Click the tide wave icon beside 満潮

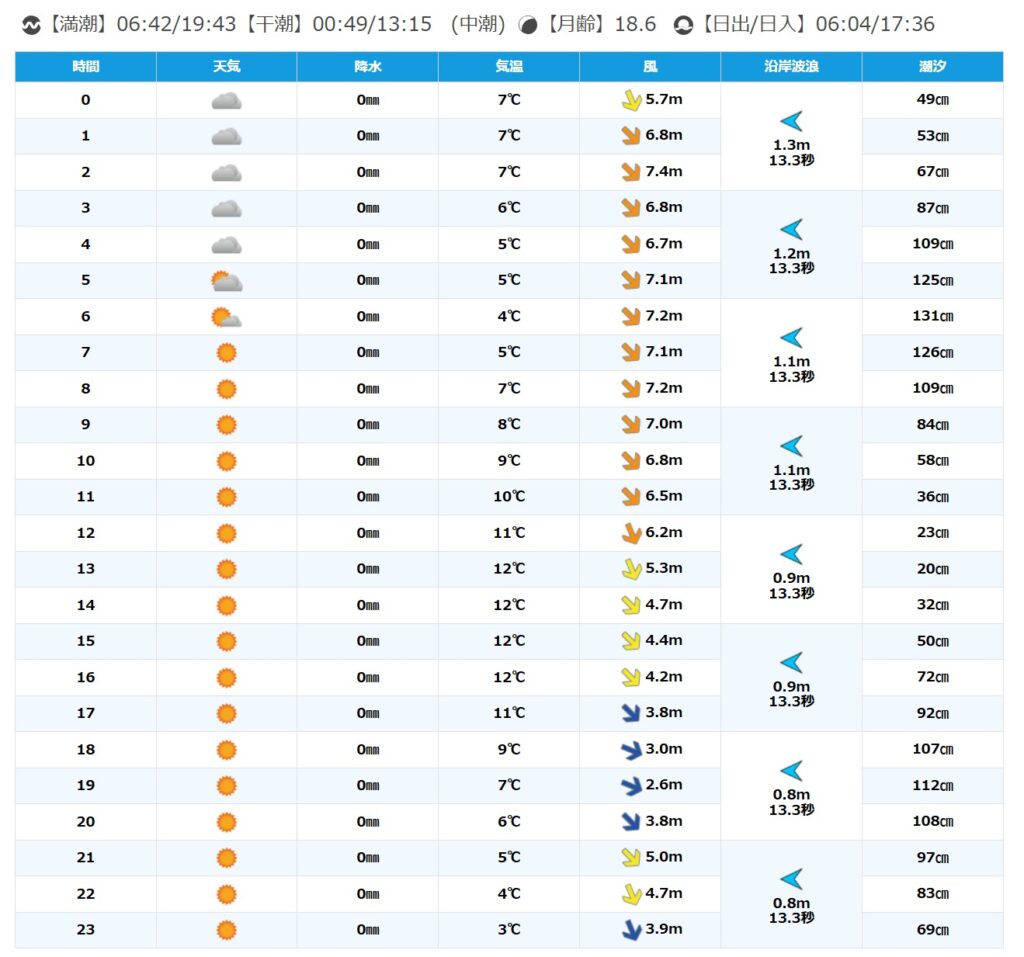click(x=31, y=25)
